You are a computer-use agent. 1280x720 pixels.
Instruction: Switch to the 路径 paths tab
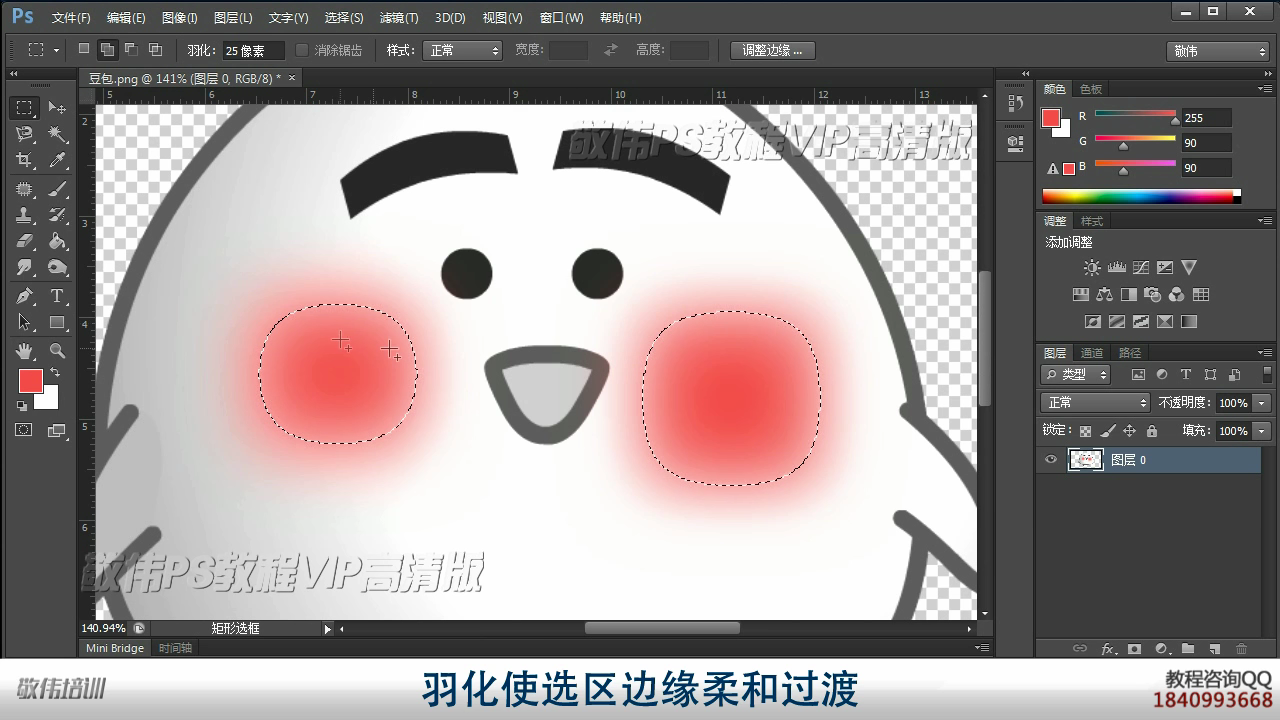tap(1130, 353)
